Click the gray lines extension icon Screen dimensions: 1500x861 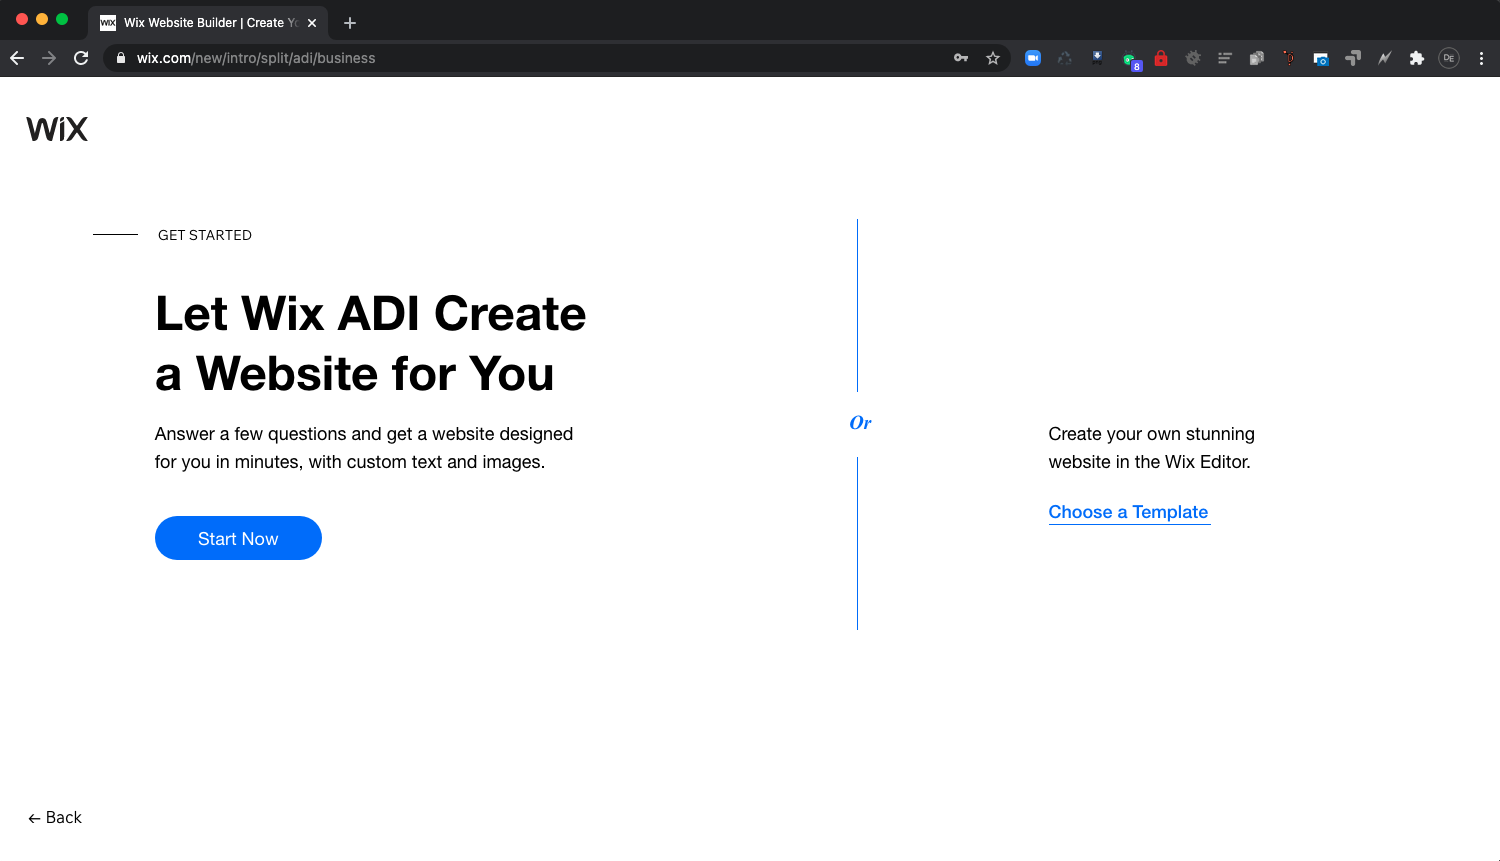pos(1225,58)
